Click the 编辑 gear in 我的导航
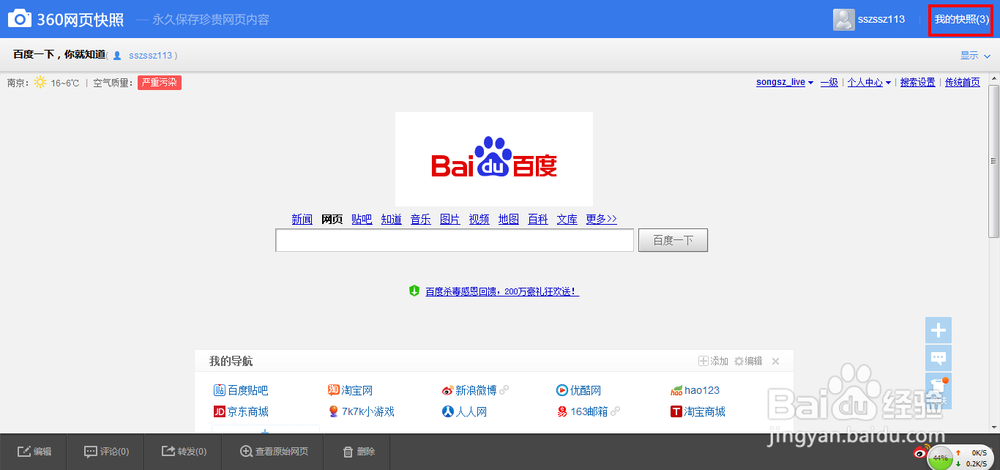The image size is (1000, 470). coord(748,361)
